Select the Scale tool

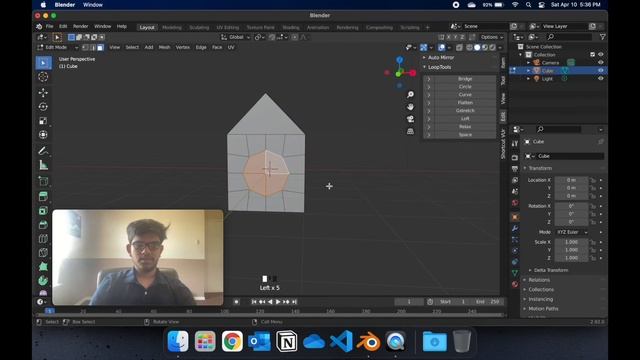pyautogui.click(x=43, y=121)
